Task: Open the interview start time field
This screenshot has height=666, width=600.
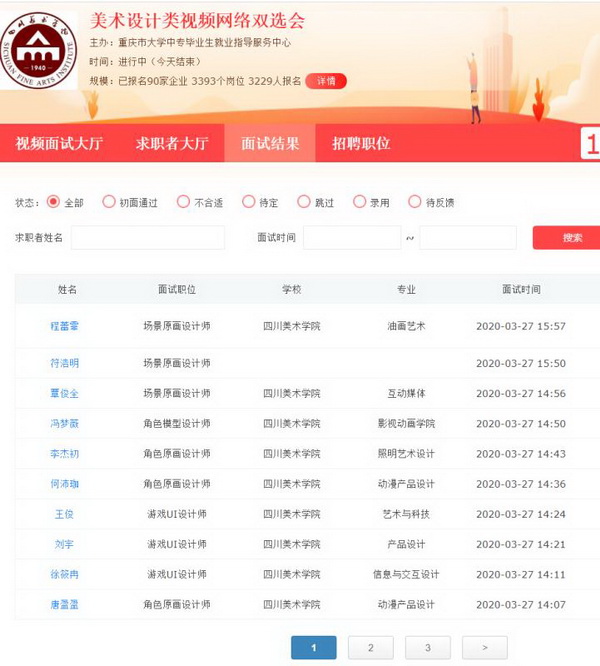Action: tap(351, 238)
